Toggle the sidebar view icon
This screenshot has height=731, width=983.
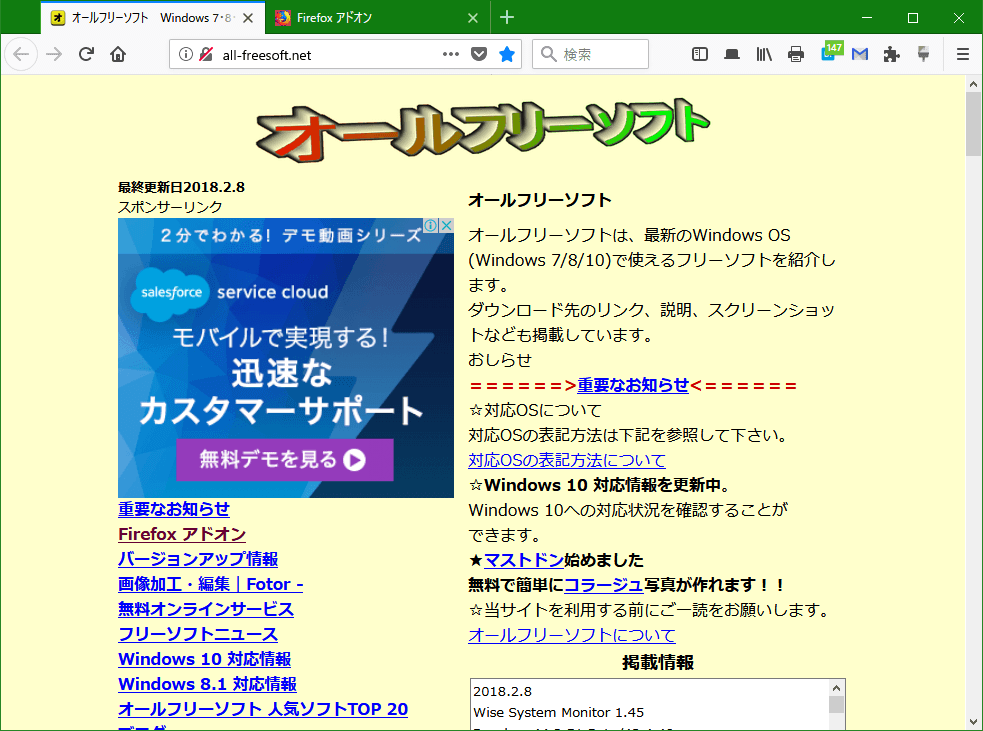700,55
